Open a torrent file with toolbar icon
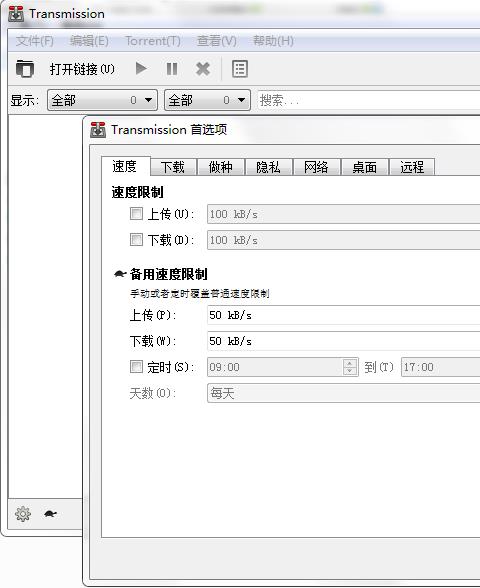 [x=25, y=69]
